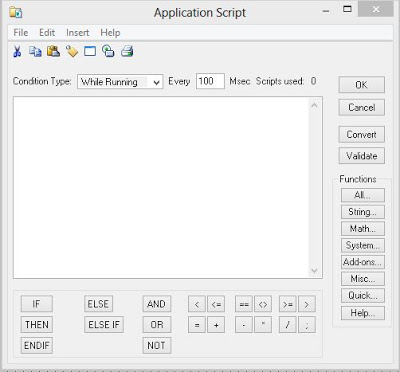Click the Print toolbar icon
Screen dimensions: 400x372
(127, 51)
